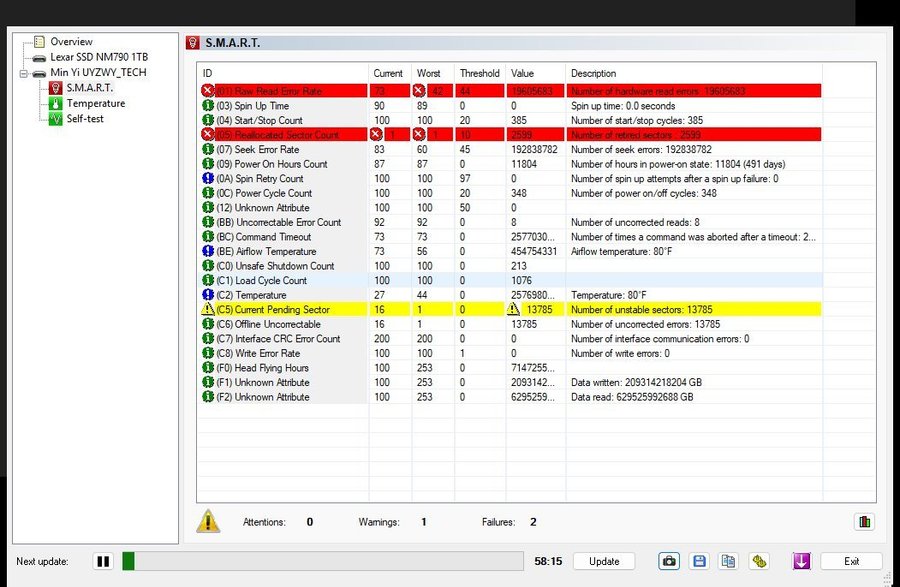
Task: Select Overview in the tree
Action: click(71, 42)
